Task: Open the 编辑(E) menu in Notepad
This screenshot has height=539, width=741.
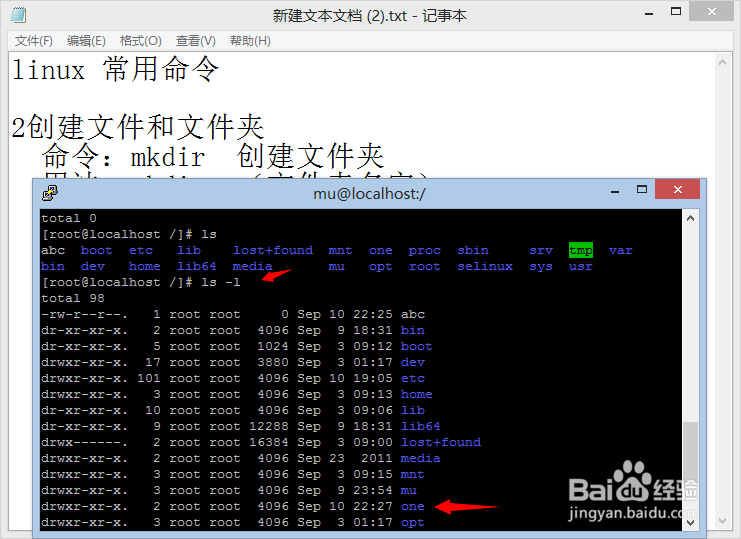Action: tap(86, 41)
